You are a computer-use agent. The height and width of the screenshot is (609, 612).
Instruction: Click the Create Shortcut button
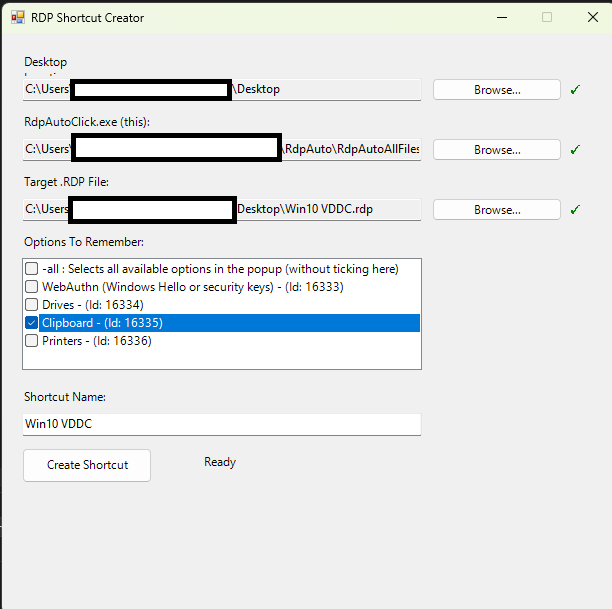[87, 465]
